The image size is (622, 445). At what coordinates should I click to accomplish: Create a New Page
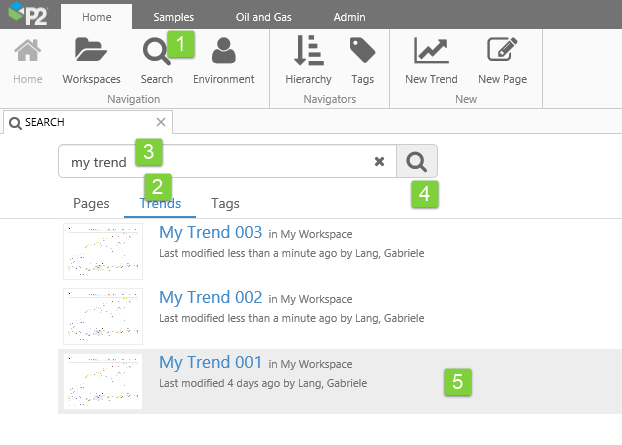point(502,52)
